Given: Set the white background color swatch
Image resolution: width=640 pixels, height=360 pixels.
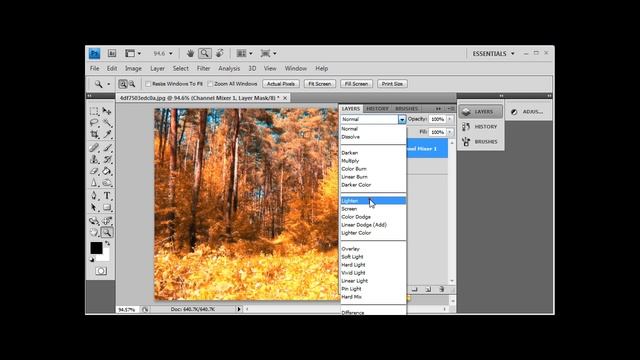Looking at the screenshot, I should point(105,257).
